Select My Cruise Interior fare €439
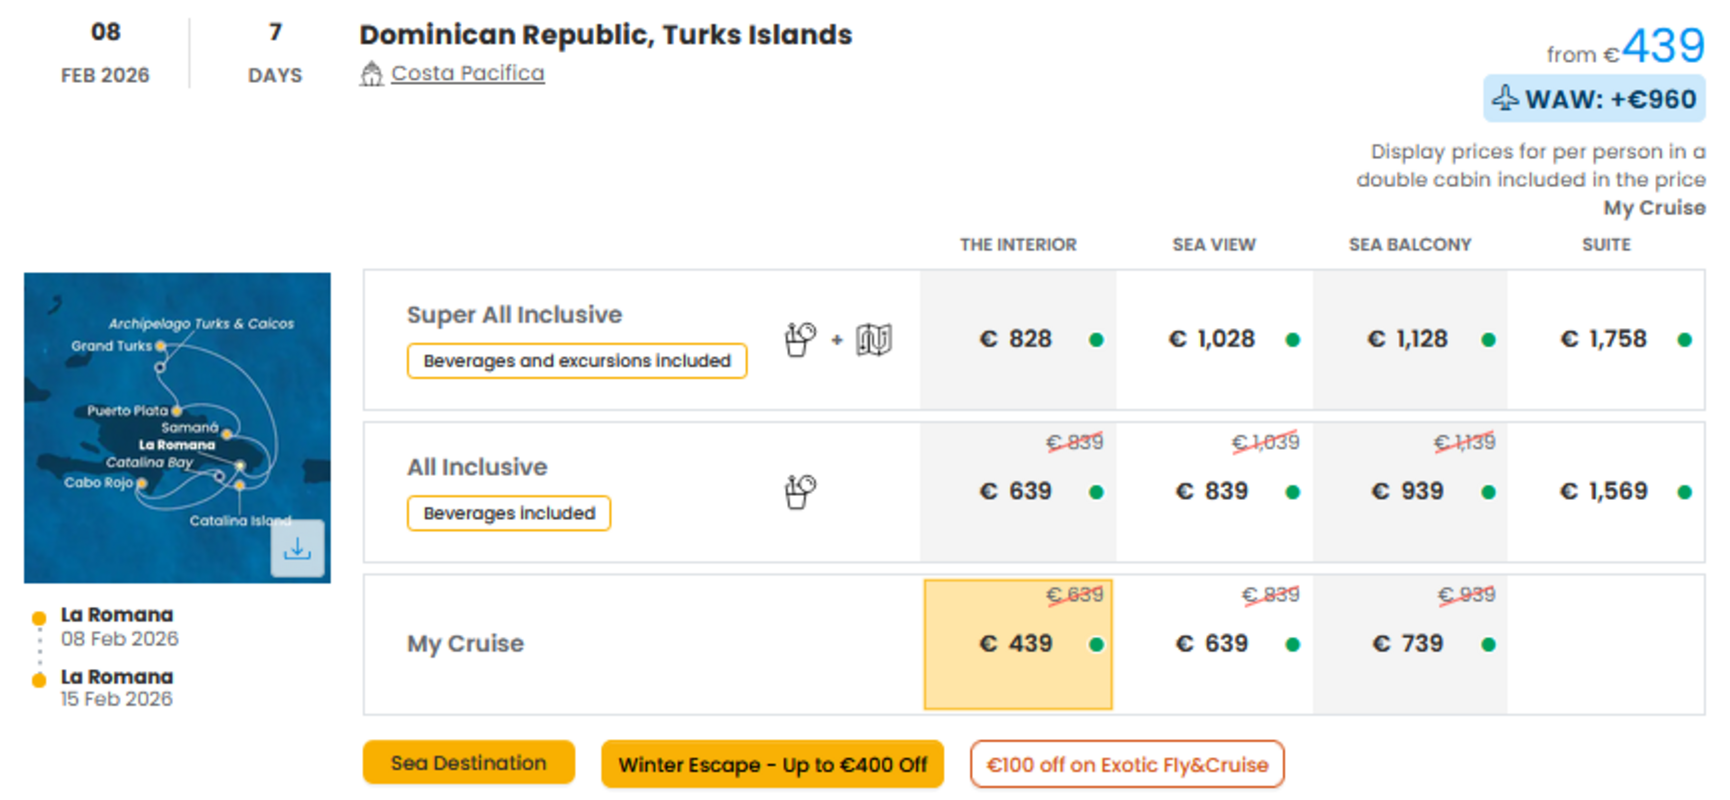1730x800 pixels. coord(1018,644)
